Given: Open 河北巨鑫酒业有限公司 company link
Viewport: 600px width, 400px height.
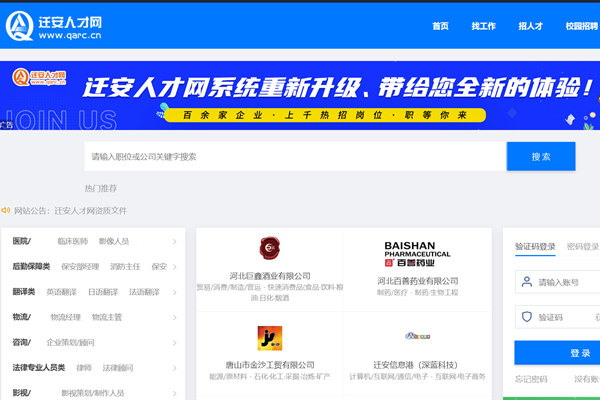Looking at the screenshot, I should 270,276.
